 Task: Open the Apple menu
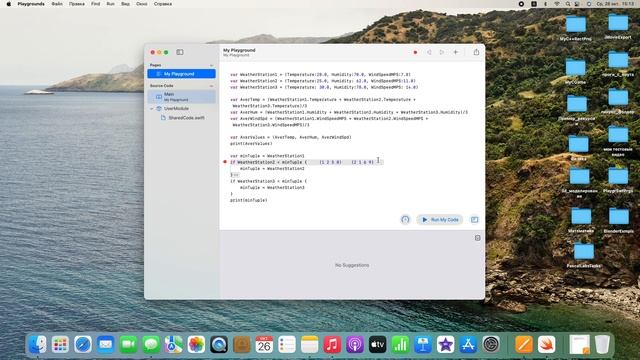9,4
